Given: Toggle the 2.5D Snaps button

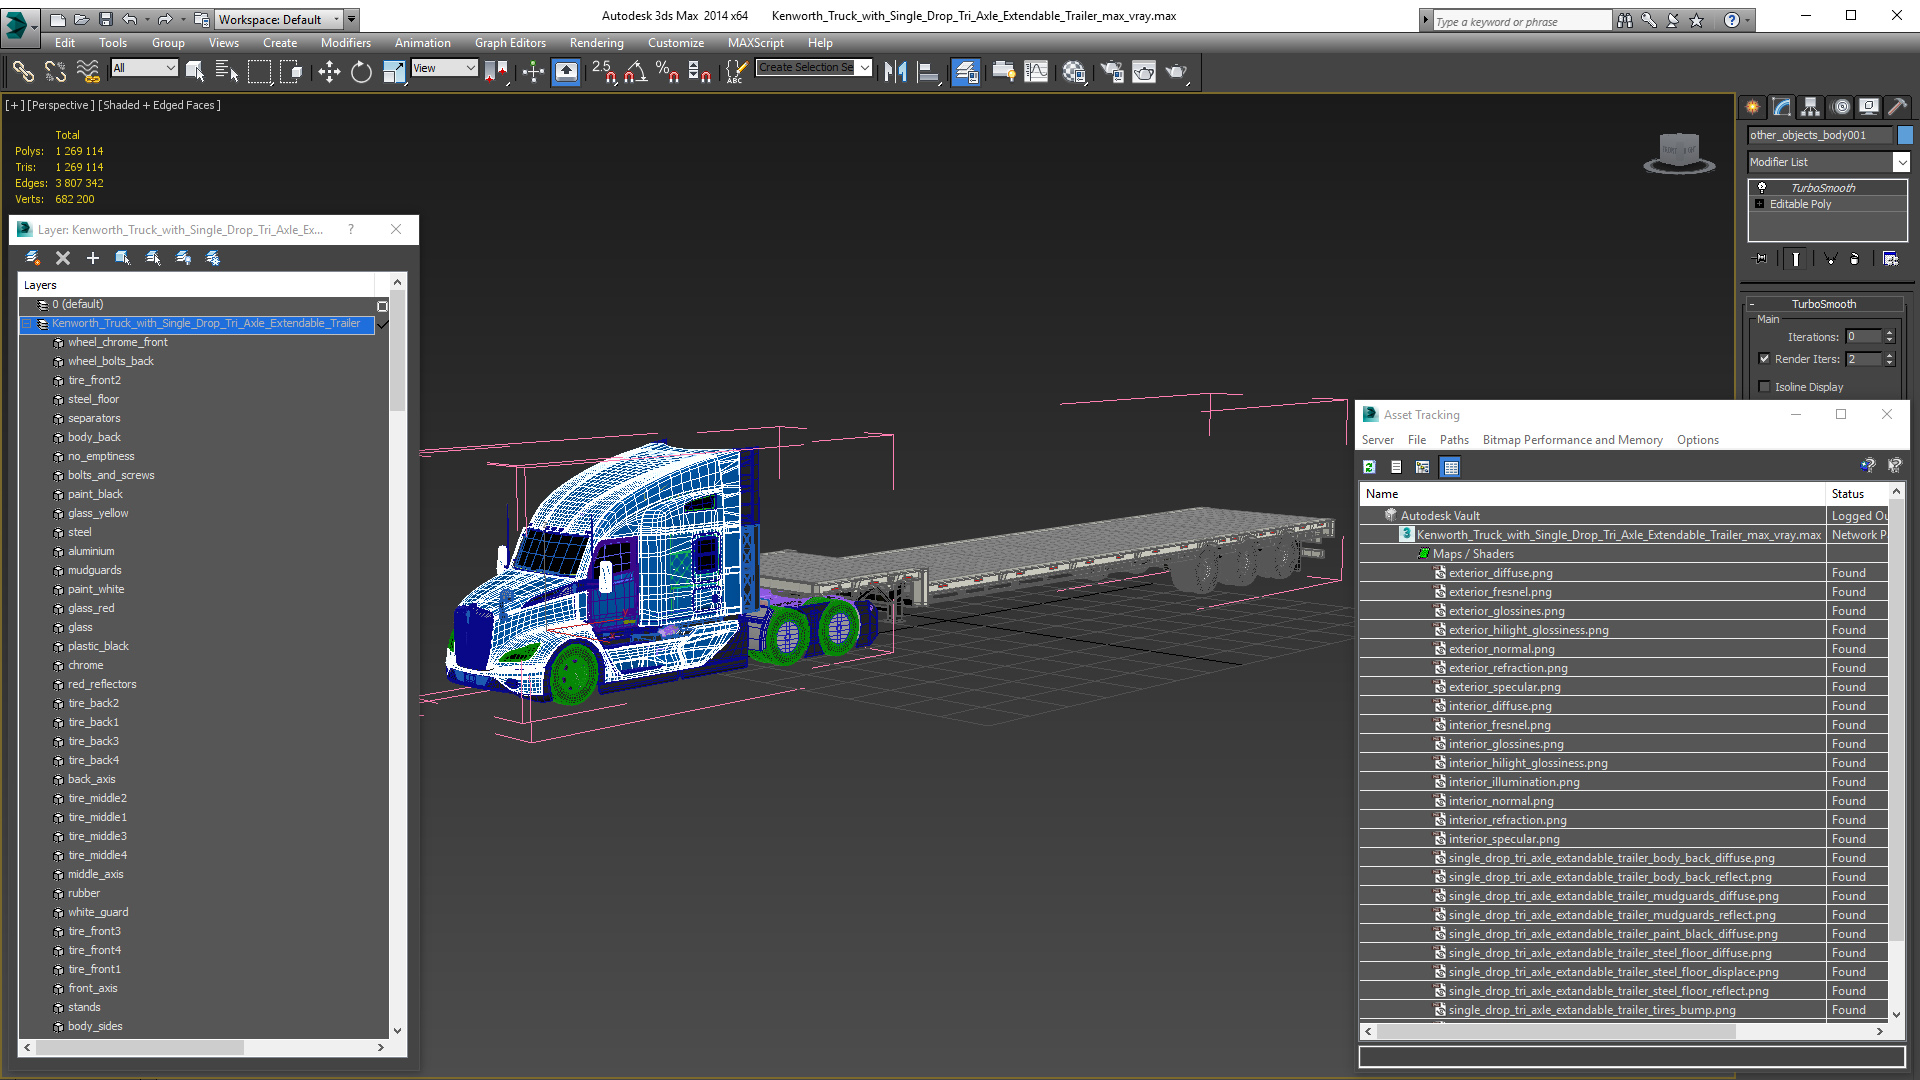Looking at the screenshot, I should coord(604,71).
